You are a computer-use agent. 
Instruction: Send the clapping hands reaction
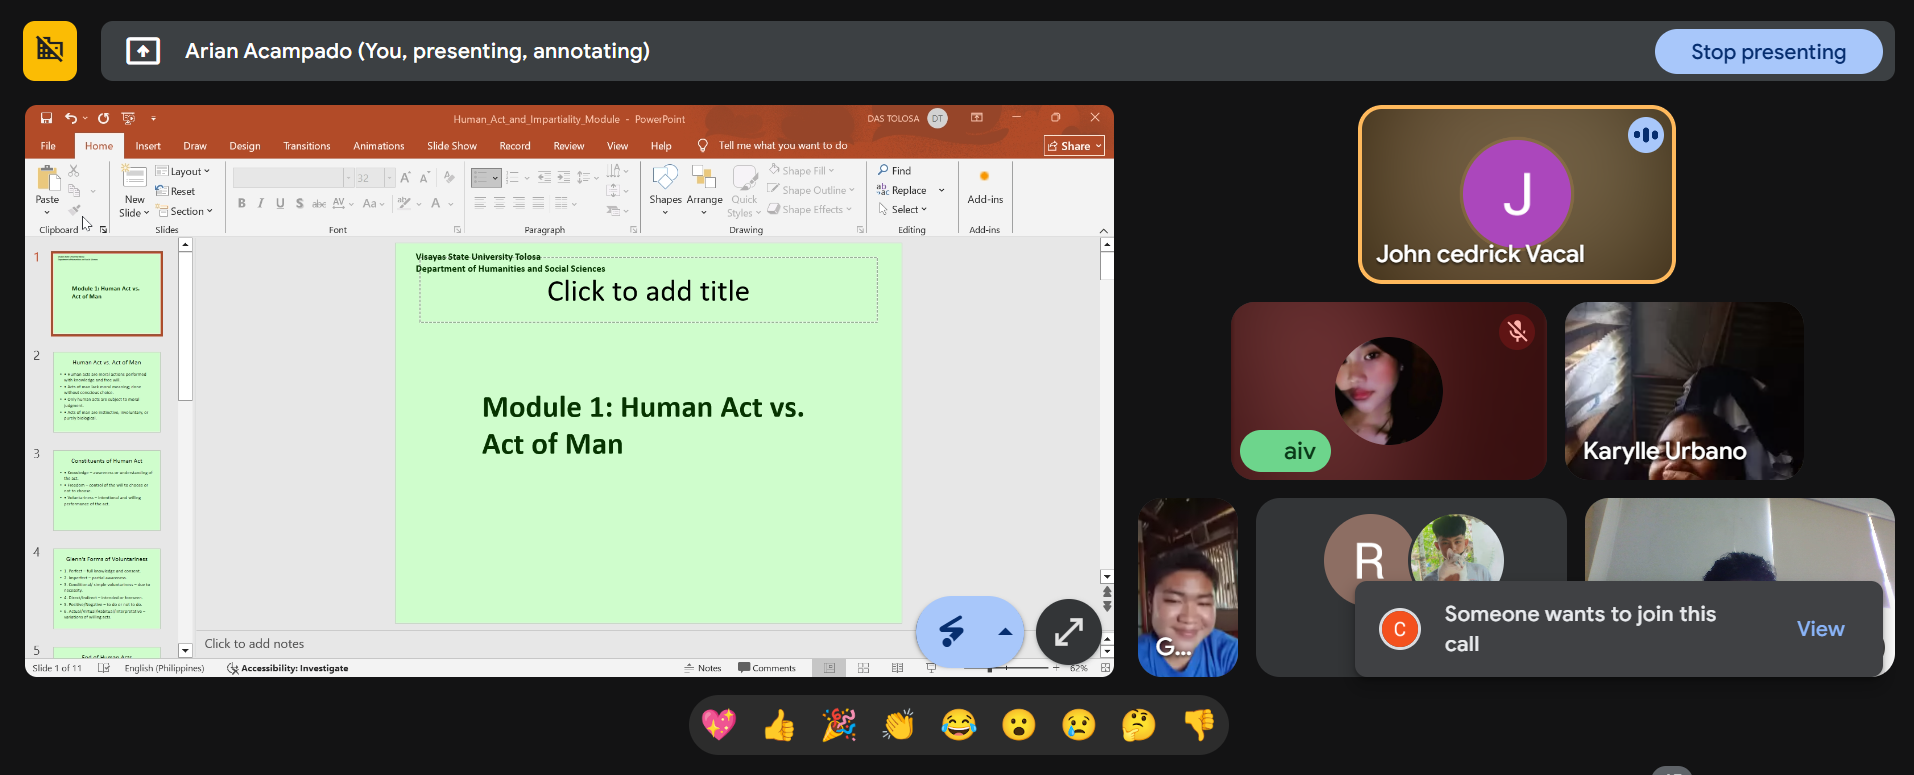click(898, 725)
